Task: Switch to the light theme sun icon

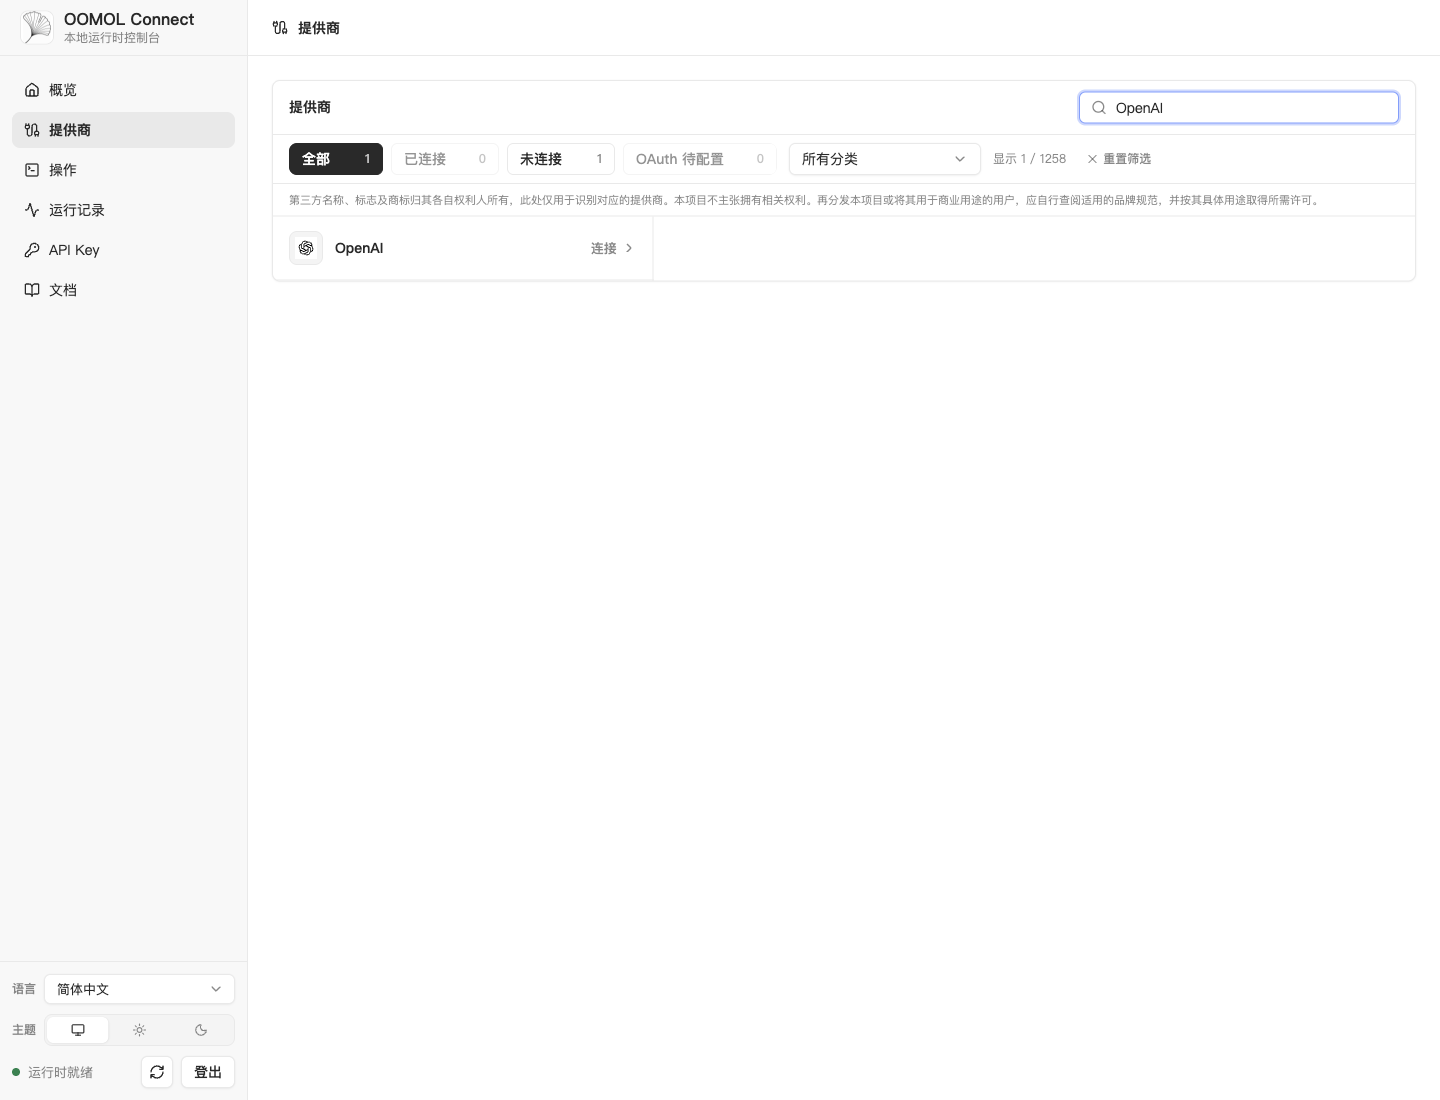Action: [x=140, y=1030]
